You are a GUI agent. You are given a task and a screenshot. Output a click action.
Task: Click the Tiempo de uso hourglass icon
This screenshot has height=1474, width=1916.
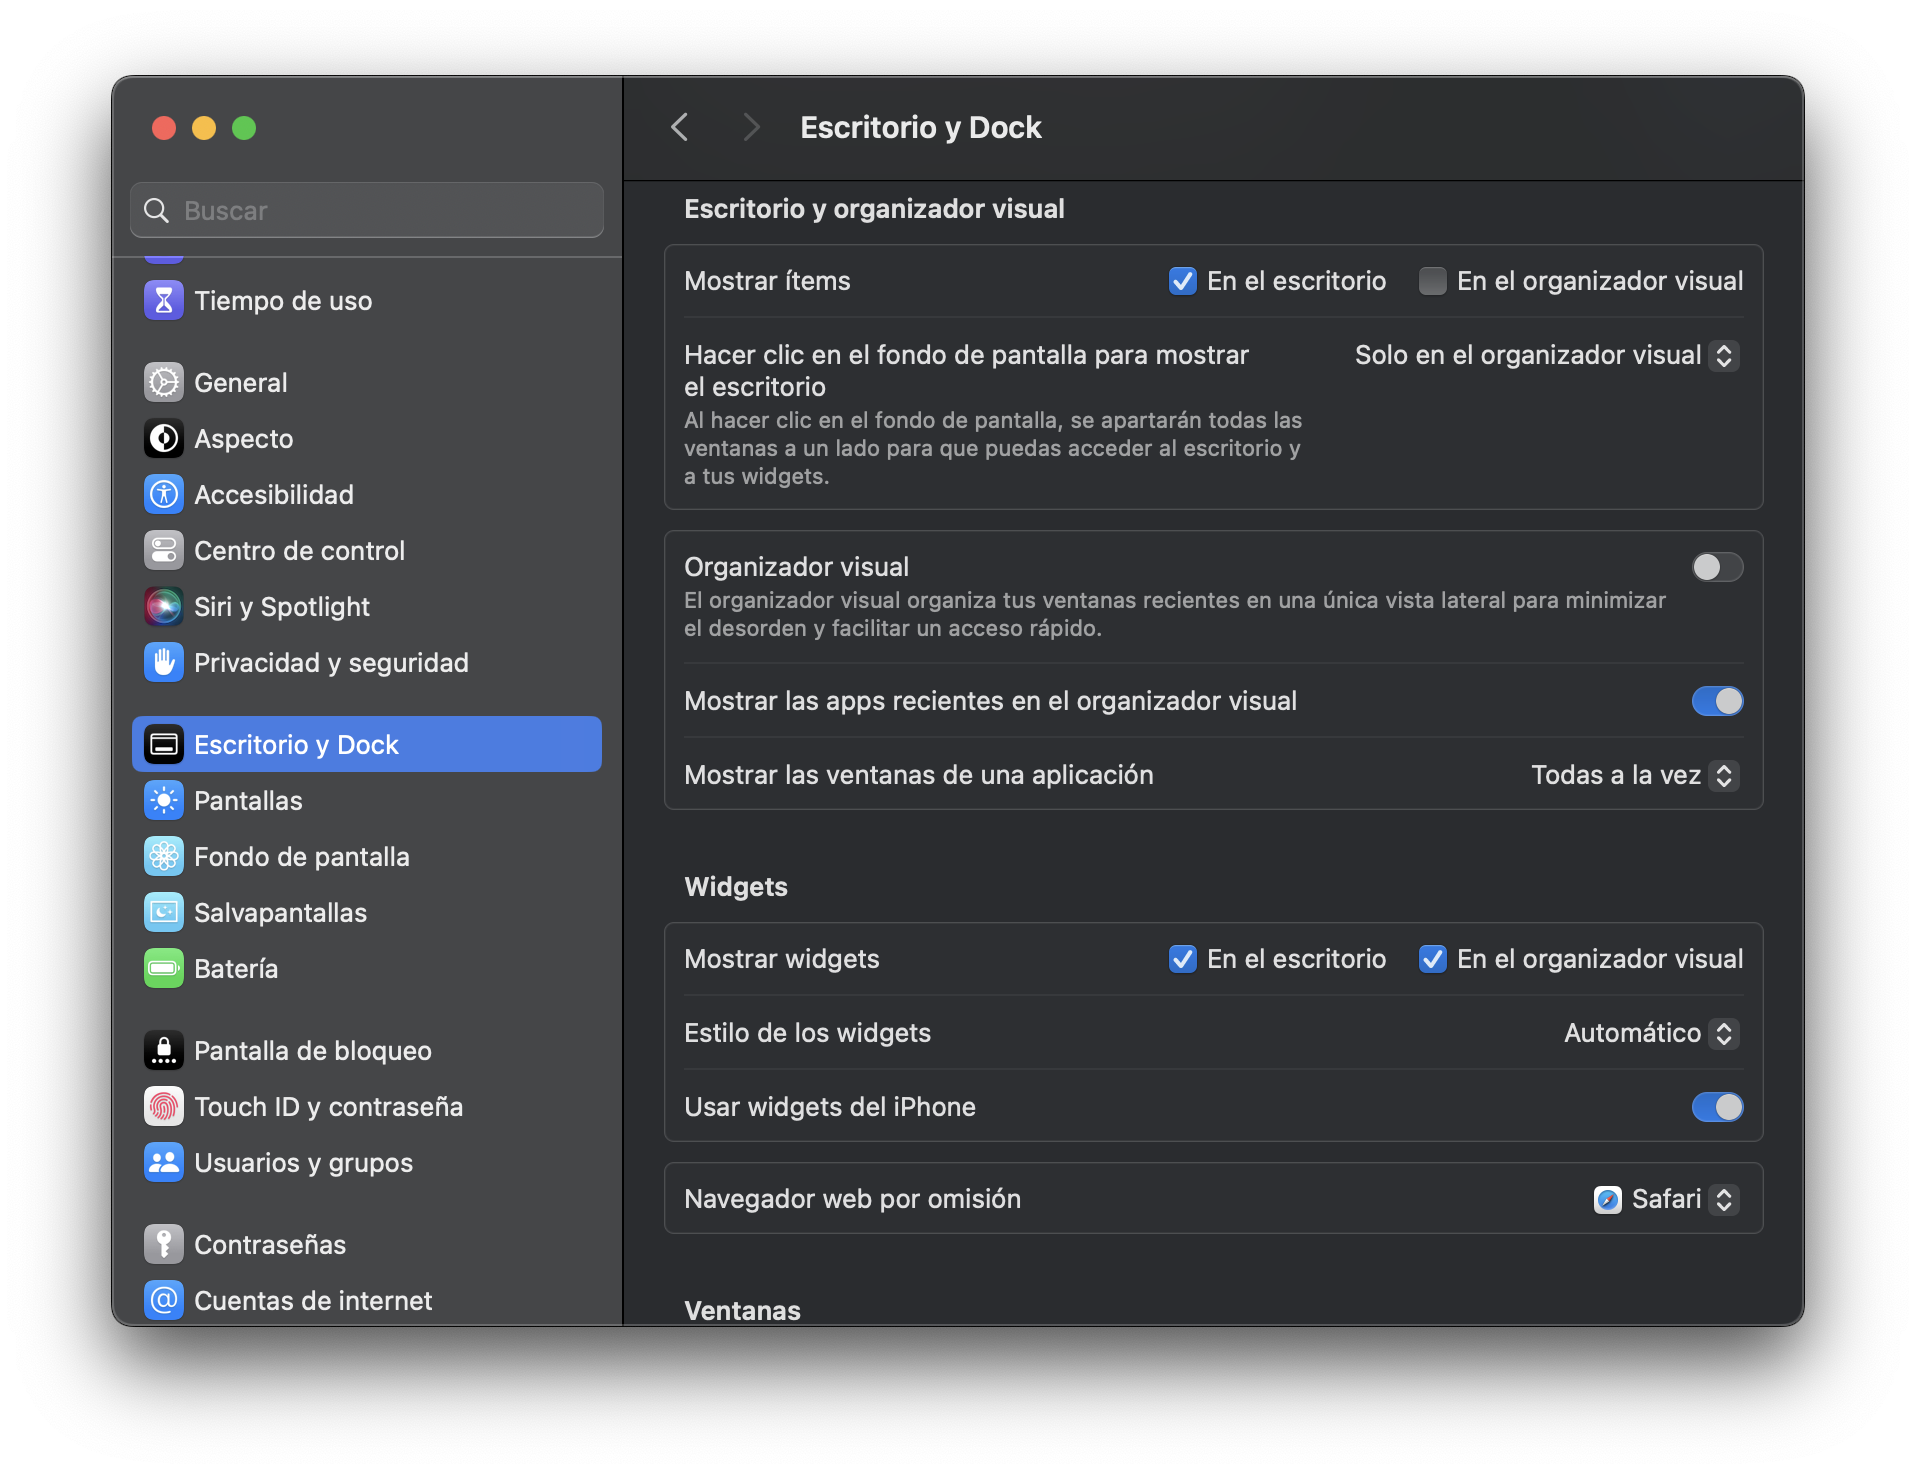(x=164, y=301)
